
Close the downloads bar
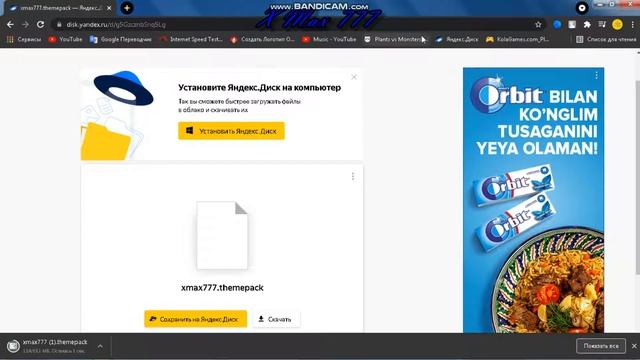tap(634, 346)
